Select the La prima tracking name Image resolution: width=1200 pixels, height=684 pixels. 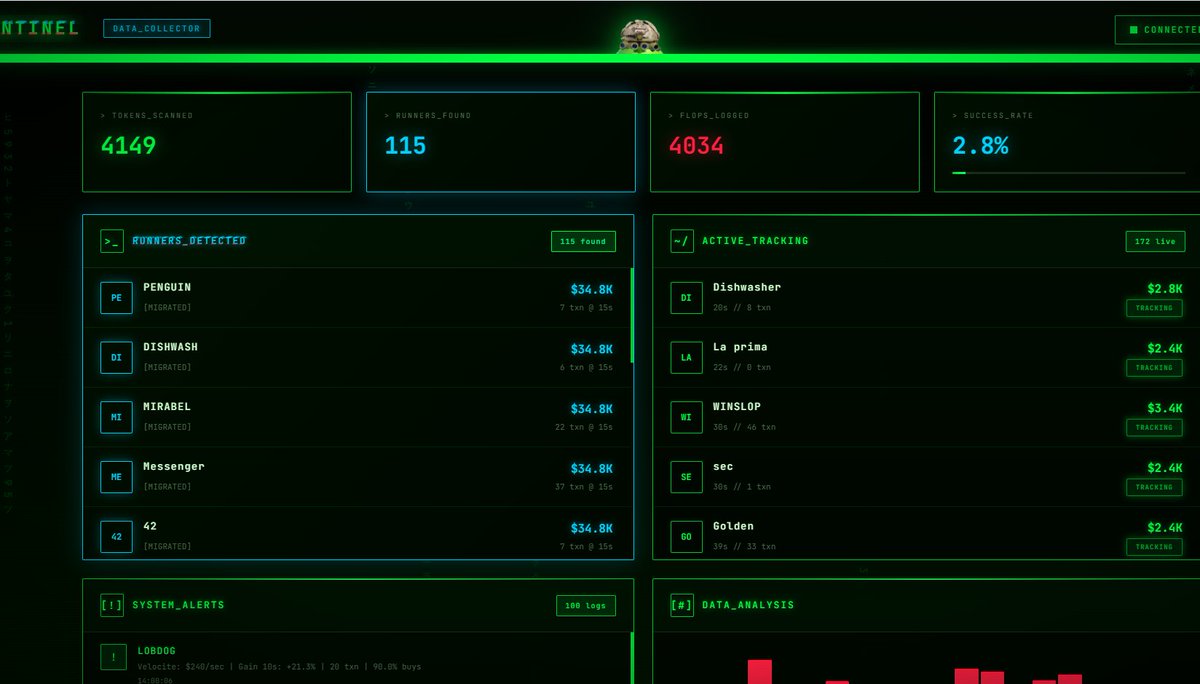click(740, 347)
